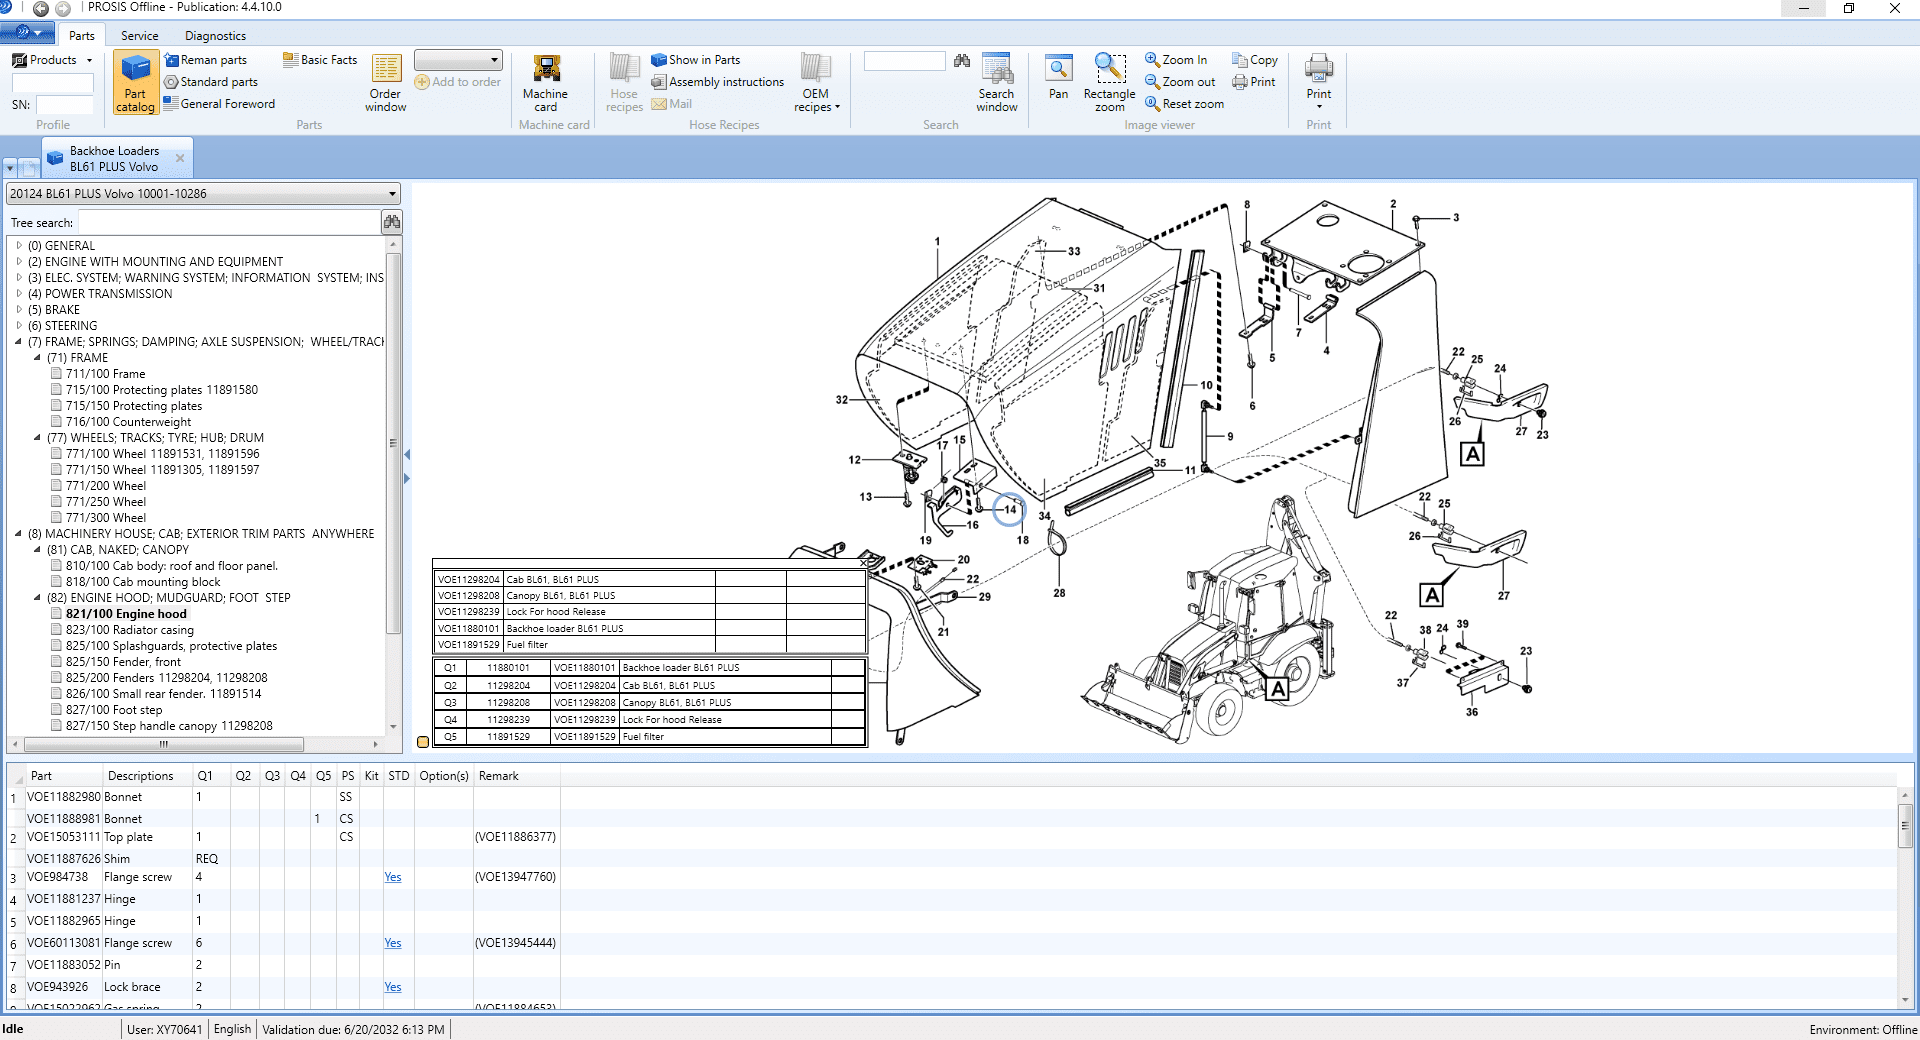Select 823/100 Radiator casing tree item

tap(130, 630)
